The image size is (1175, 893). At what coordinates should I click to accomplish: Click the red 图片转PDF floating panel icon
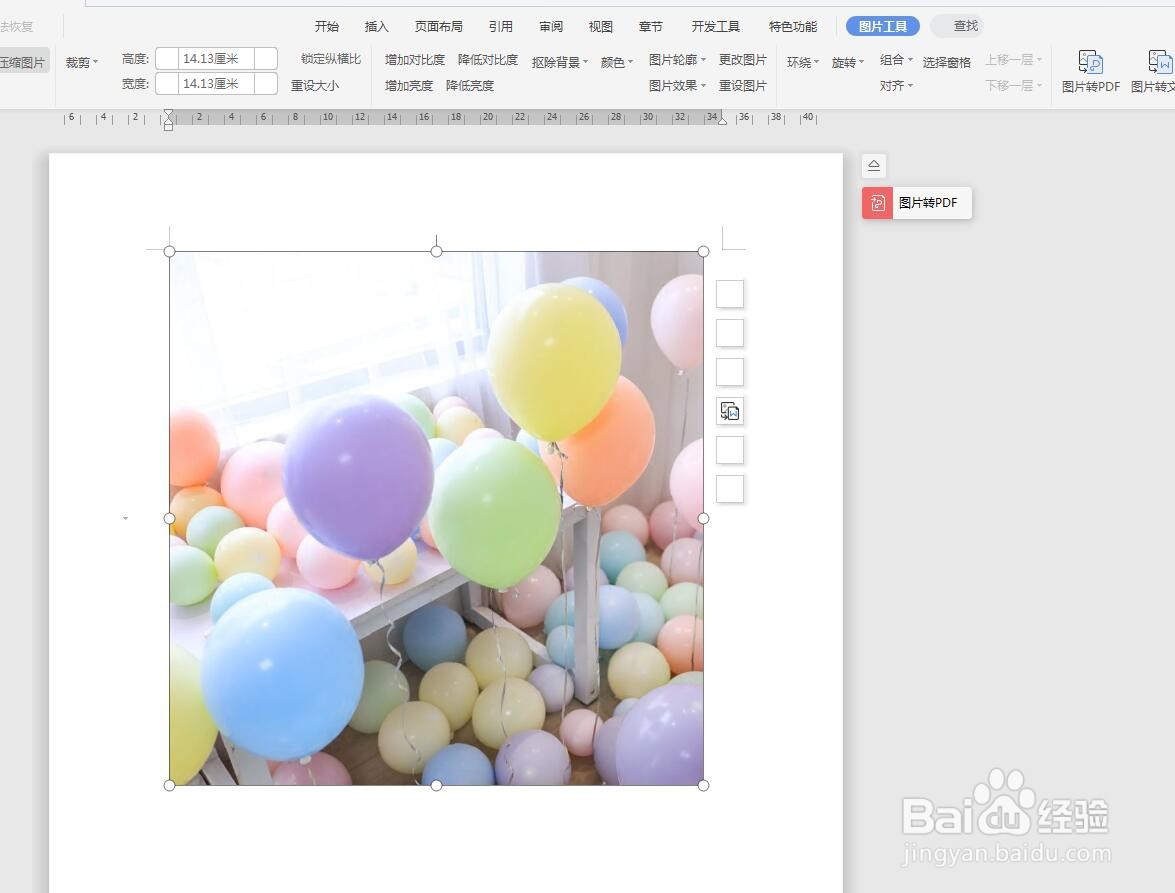point(878,203)
